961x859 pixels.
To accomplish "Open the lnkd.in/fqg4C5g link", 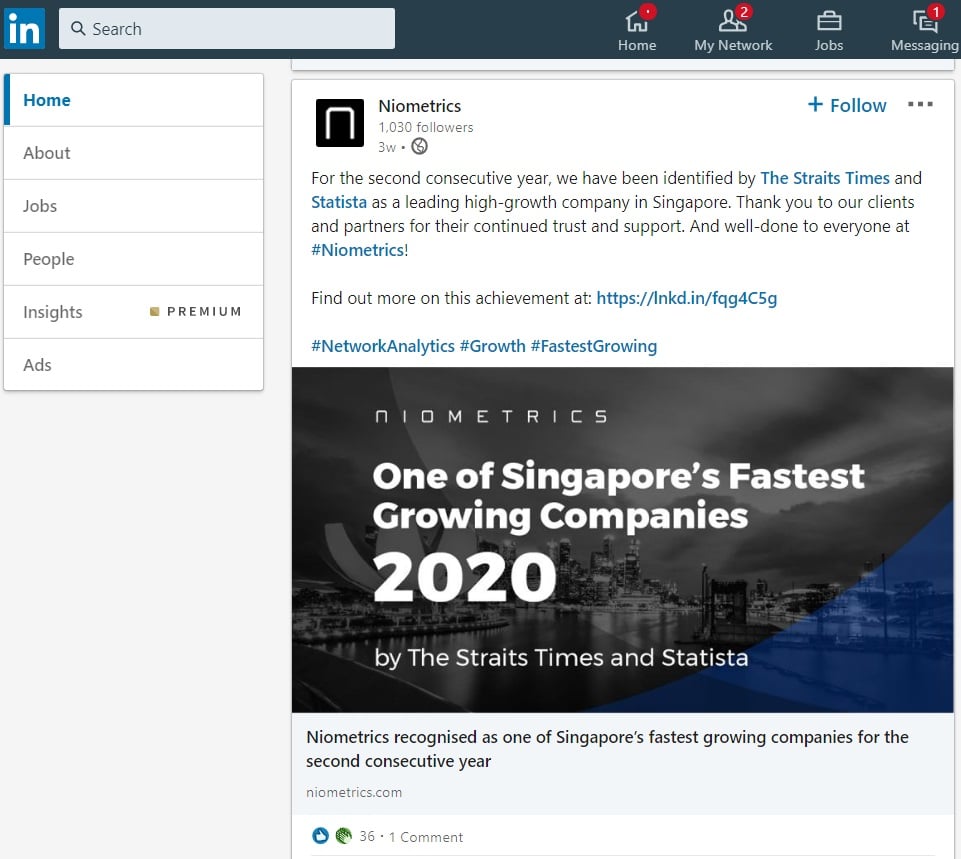I will pyautogui.click(x=686, y=298).
